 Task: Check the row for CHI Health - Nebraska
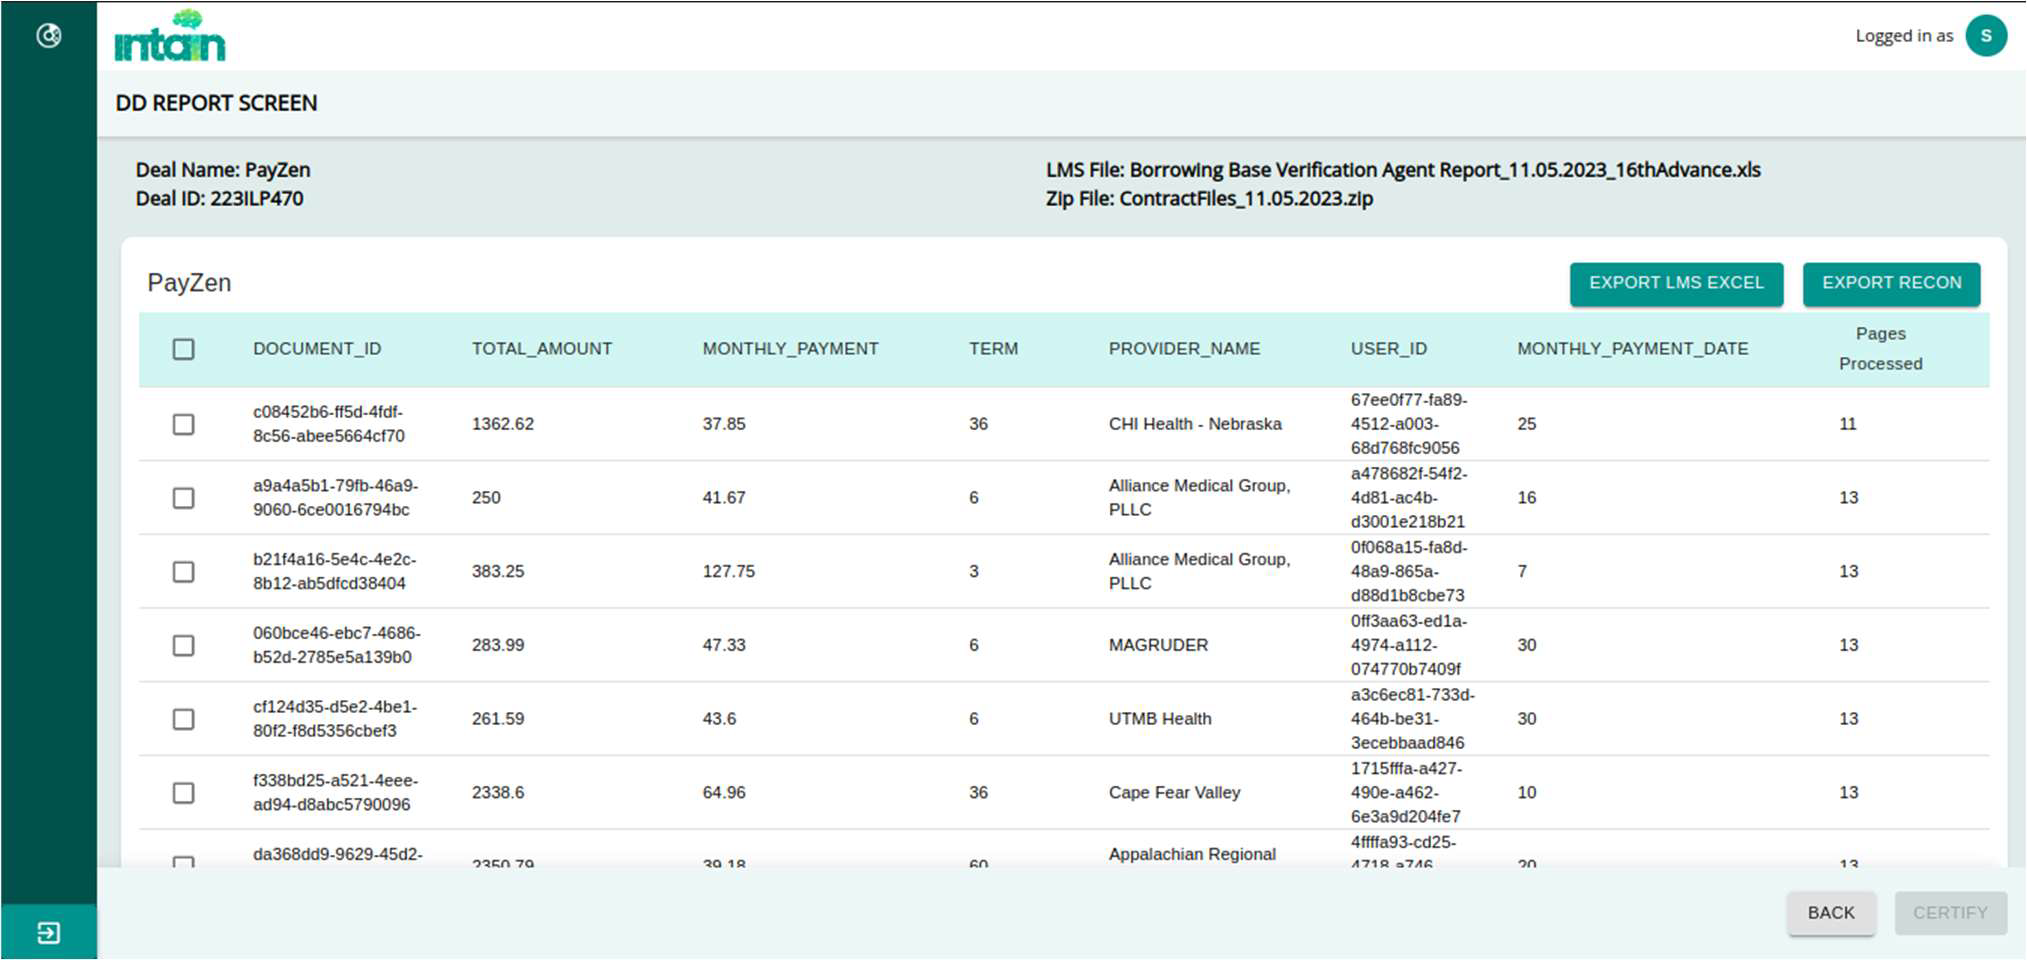pyautogui.click(x=183, y=424)
